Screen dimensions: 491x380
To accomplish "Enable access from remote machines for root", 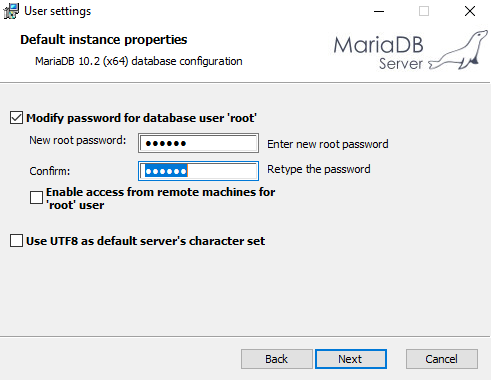I will coord(36,197).
